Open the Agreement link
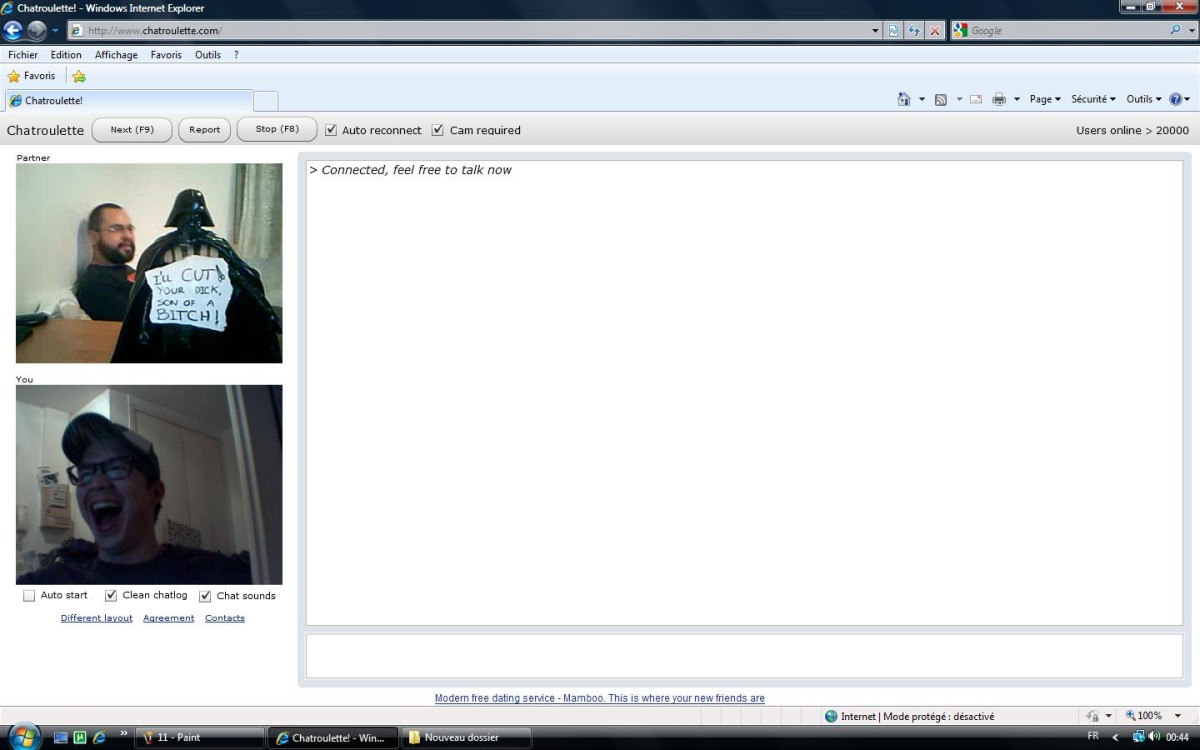Image resolution: width=1200 pixels, height=750 pixels. [169, 618]
